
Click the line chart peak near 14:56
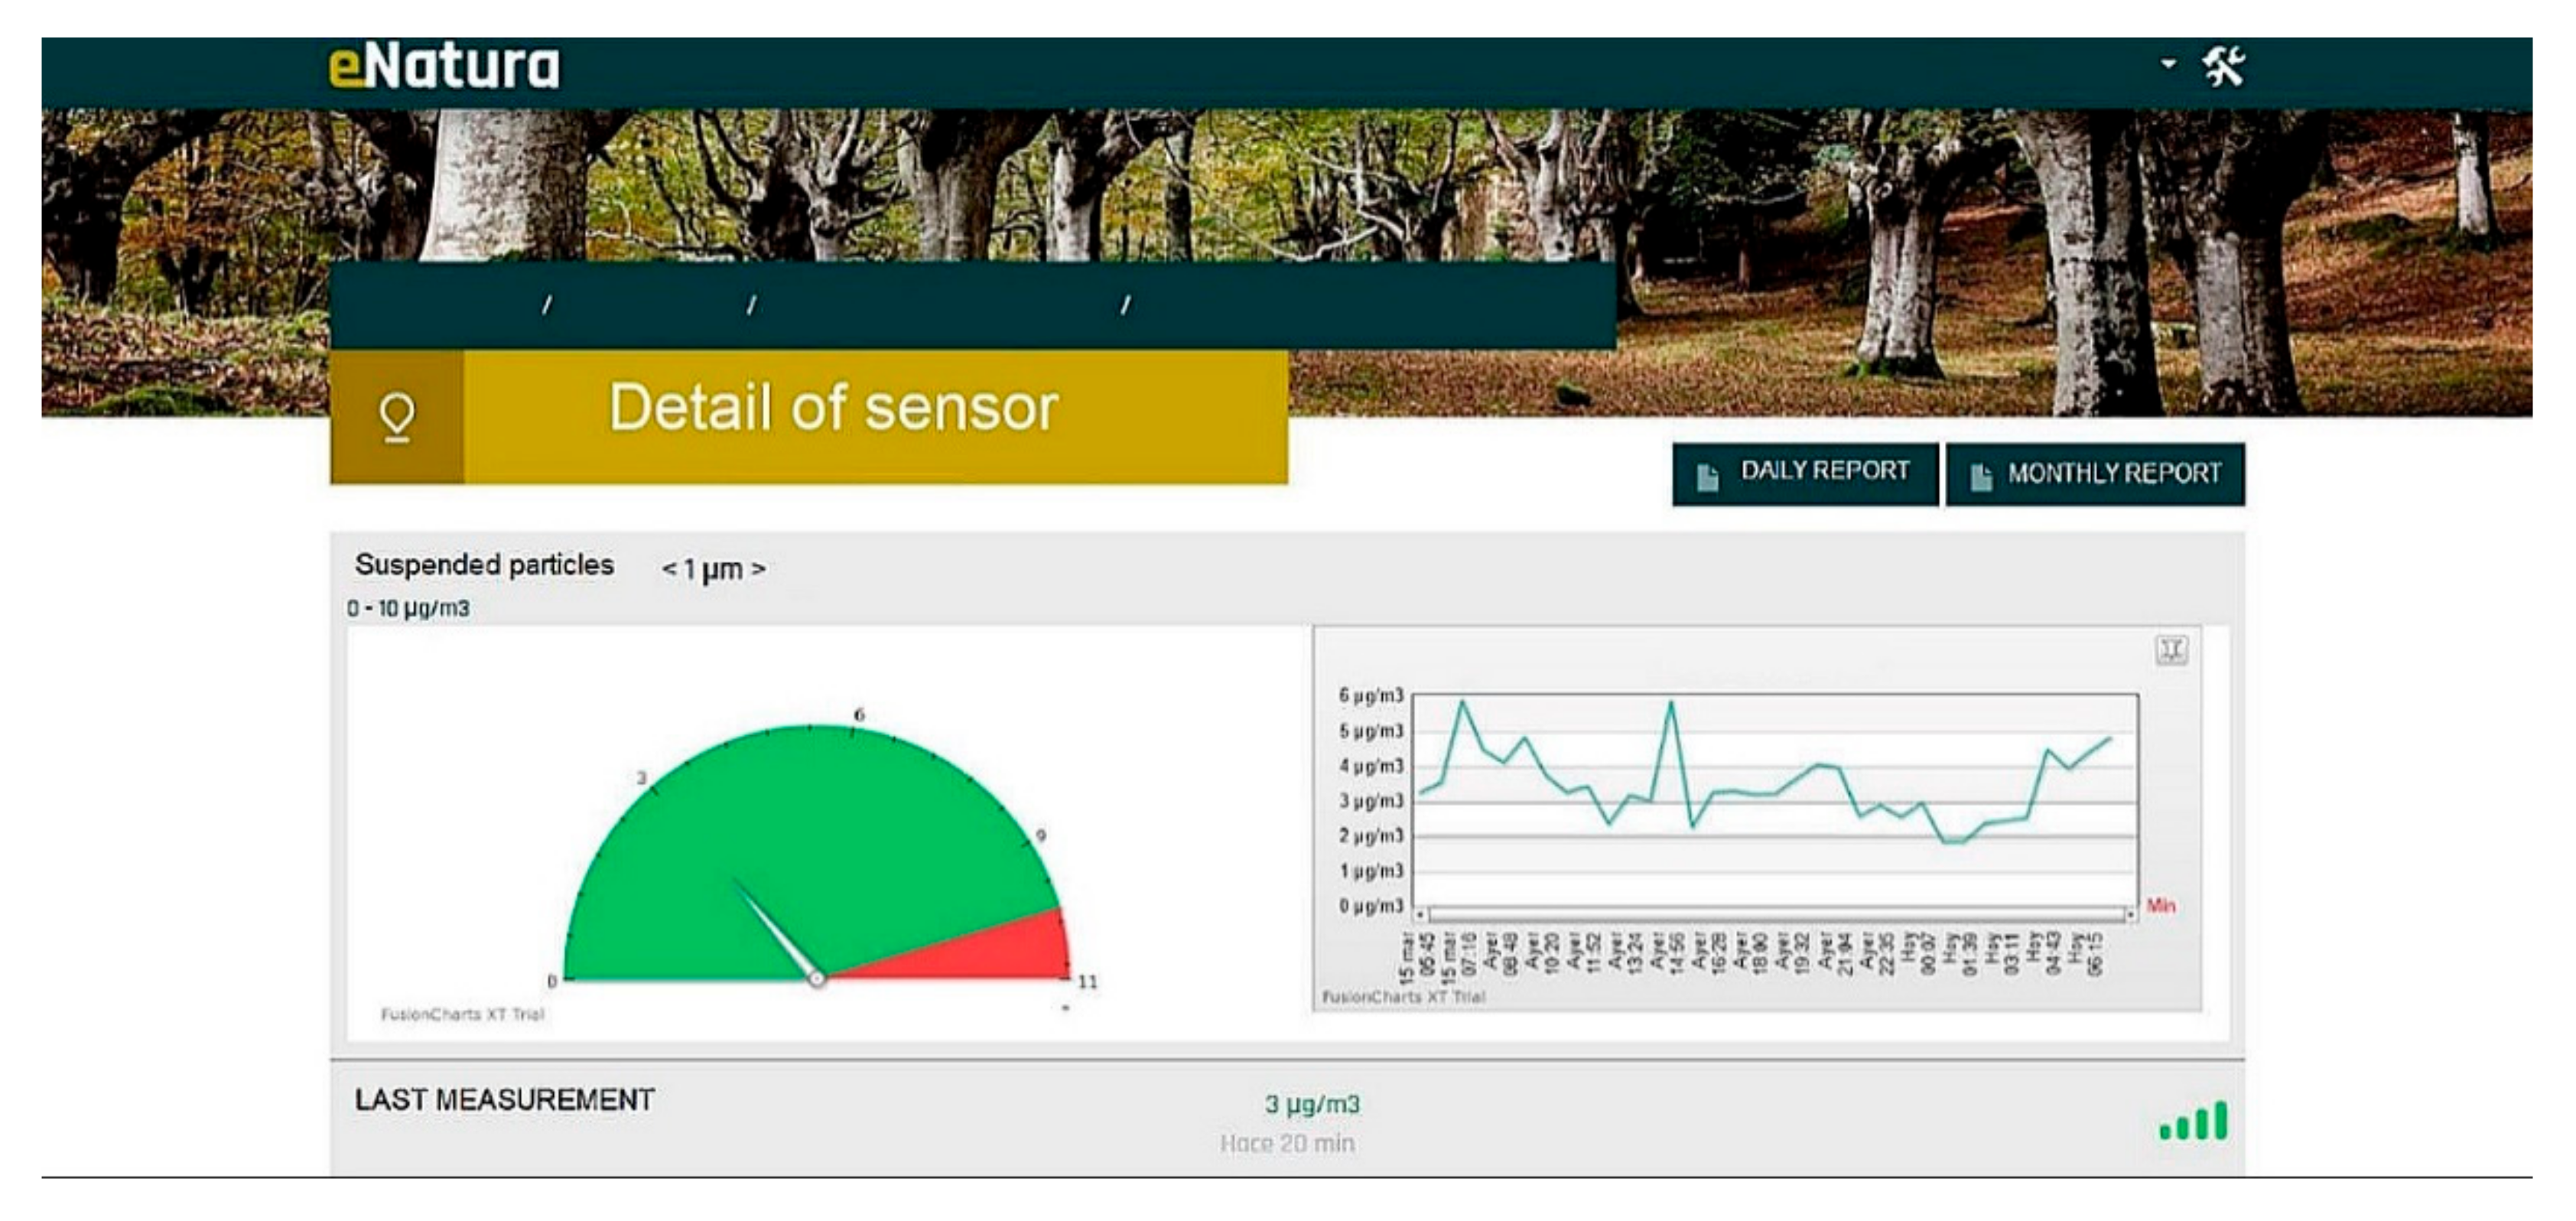[1671, 703]
